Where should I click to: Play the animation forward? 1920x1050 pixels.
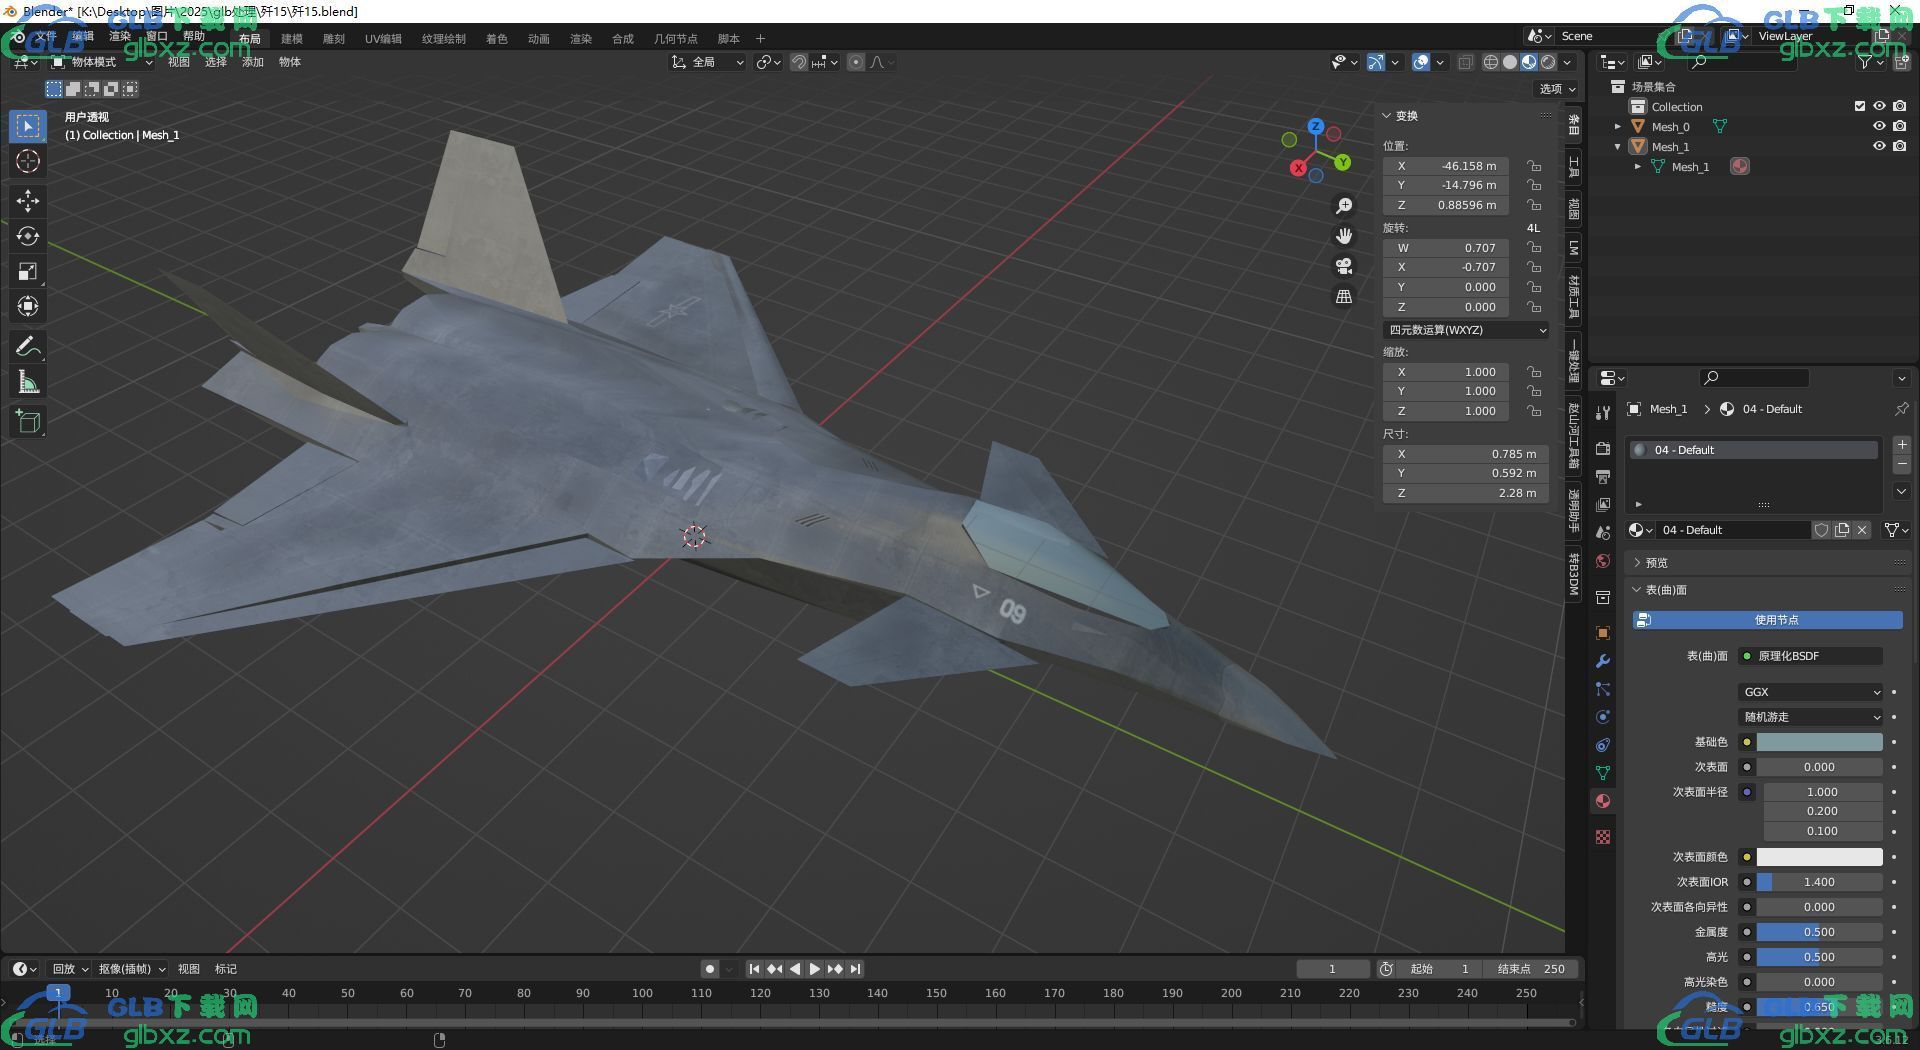(815, 969)
